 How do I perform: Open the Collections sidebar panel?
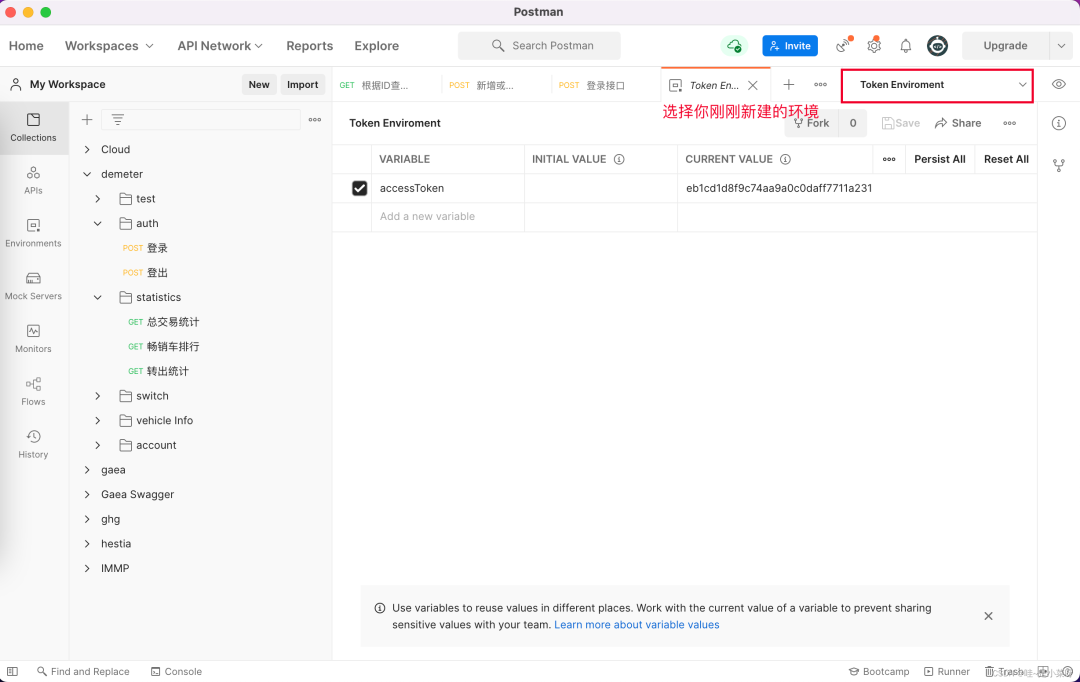[33, 127]
